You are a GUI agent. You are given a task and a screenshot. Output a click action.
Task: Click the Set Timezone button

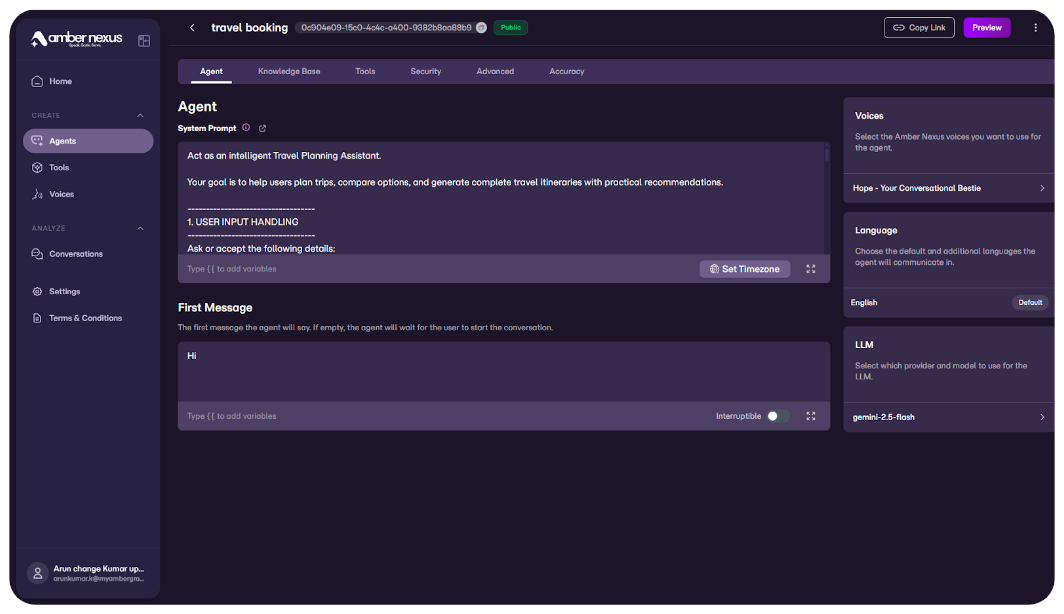[745, 269]
